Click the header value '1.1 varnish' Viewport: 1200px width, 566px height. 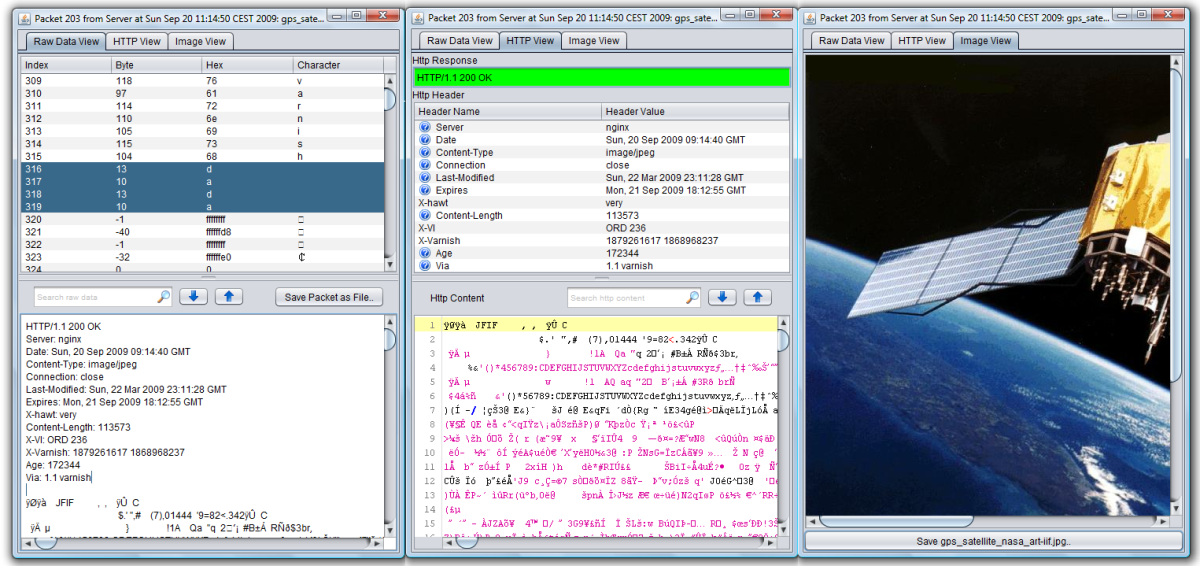coord(630,265)
